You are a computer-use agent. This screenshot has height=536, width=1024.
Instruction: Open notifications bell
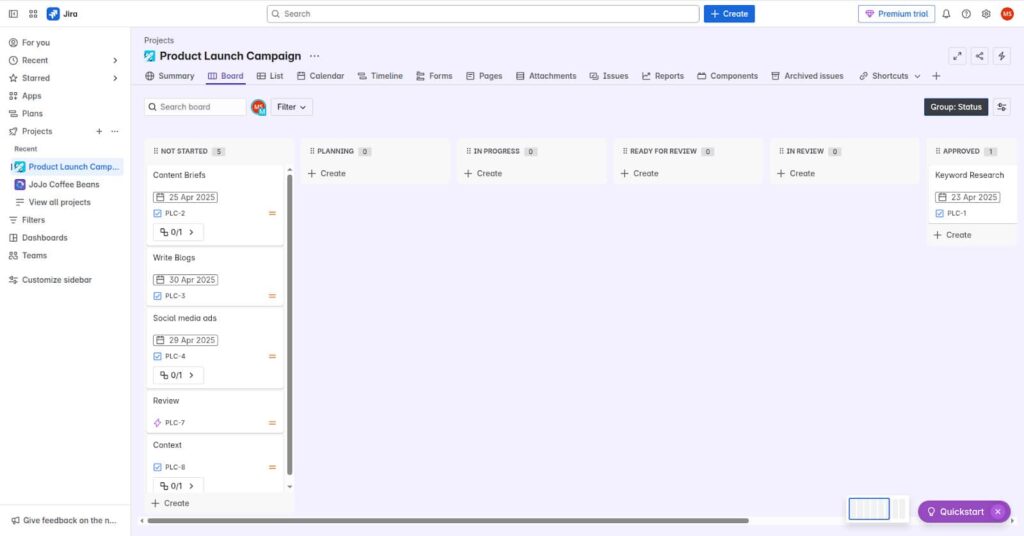tap(946, 14)
